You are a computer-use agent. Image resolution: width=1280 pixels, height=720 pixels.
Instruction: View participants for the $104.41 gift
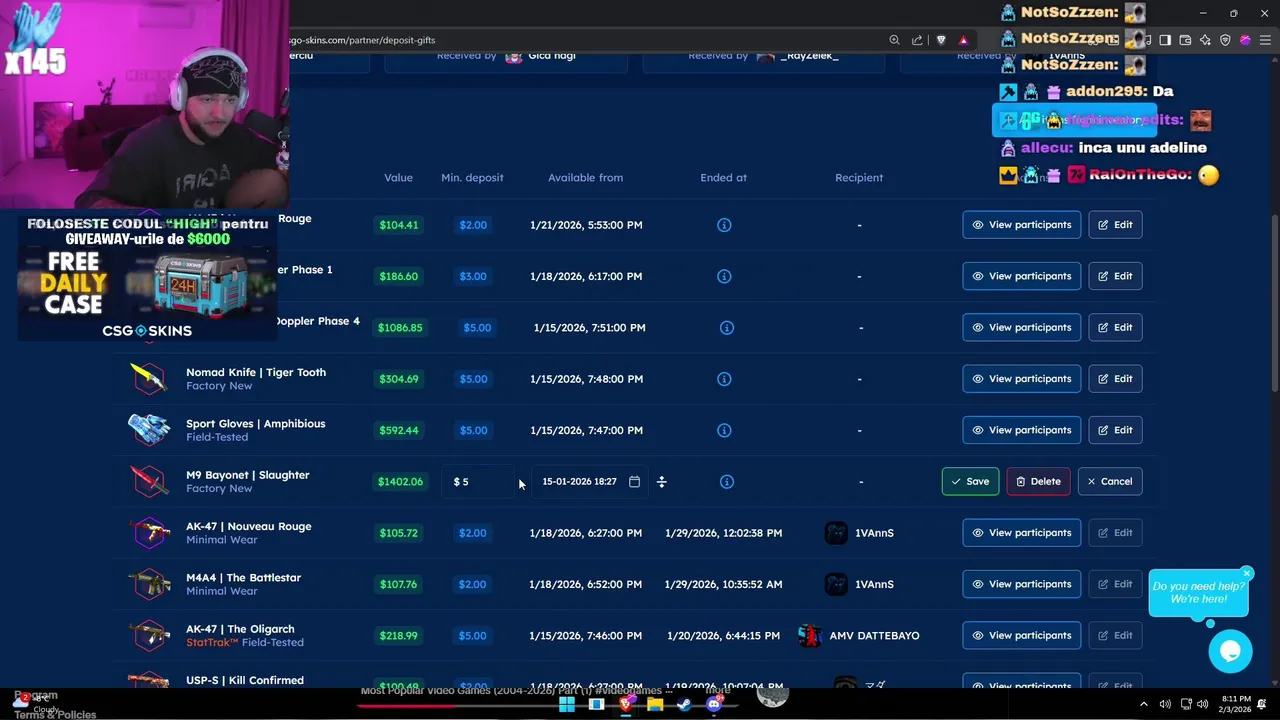pyautogui.click(x=1021, y=225)
